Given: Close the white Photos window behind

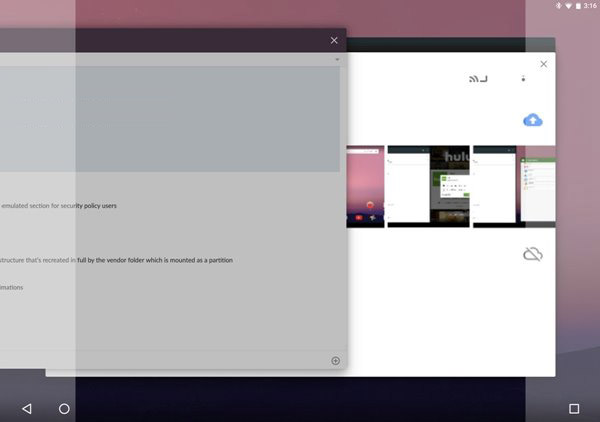Looking at the screenshot, I should point(543,64).
